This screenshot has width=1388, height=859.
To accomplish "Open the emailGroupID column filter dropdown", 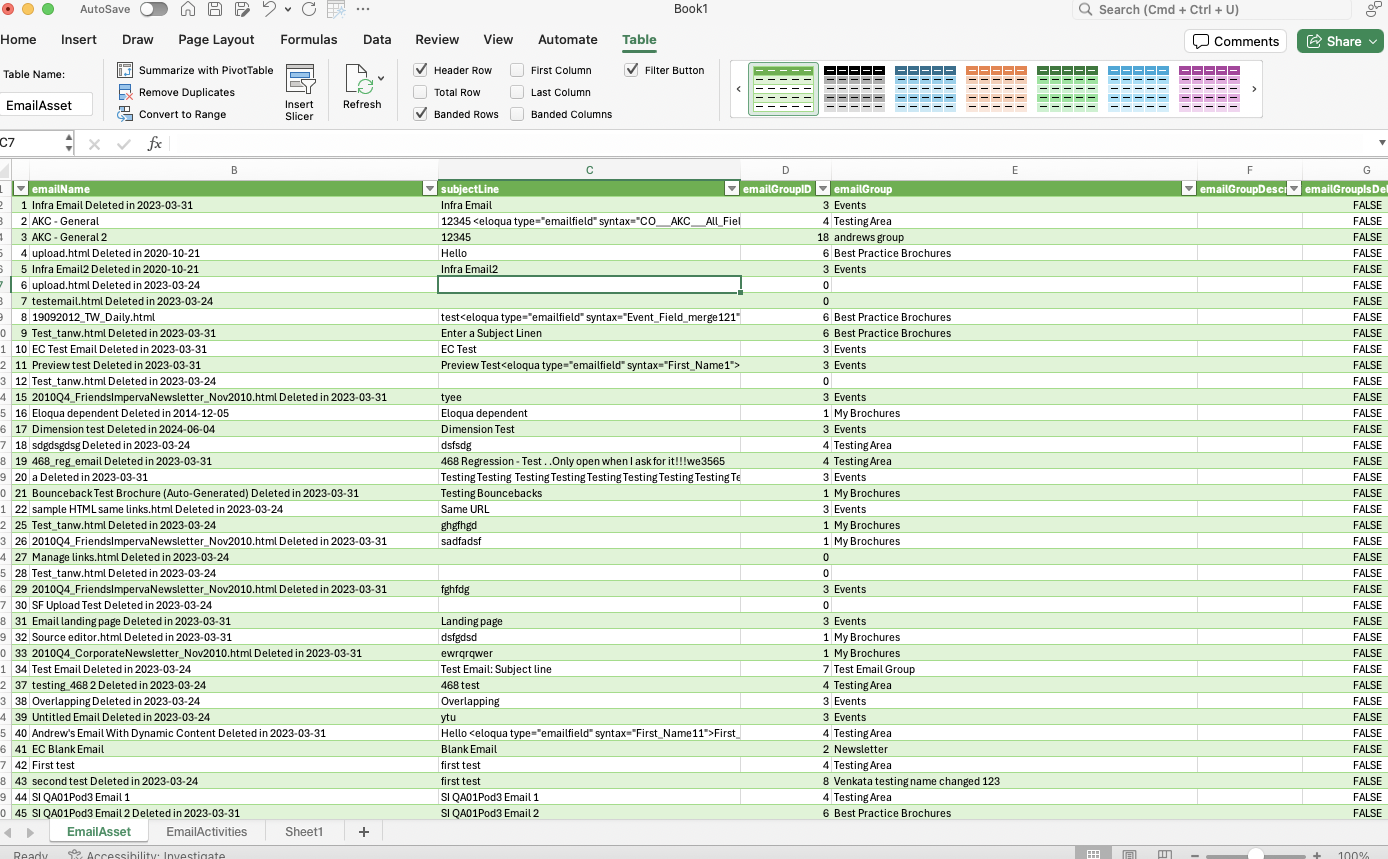I will [x=822, y=189].
